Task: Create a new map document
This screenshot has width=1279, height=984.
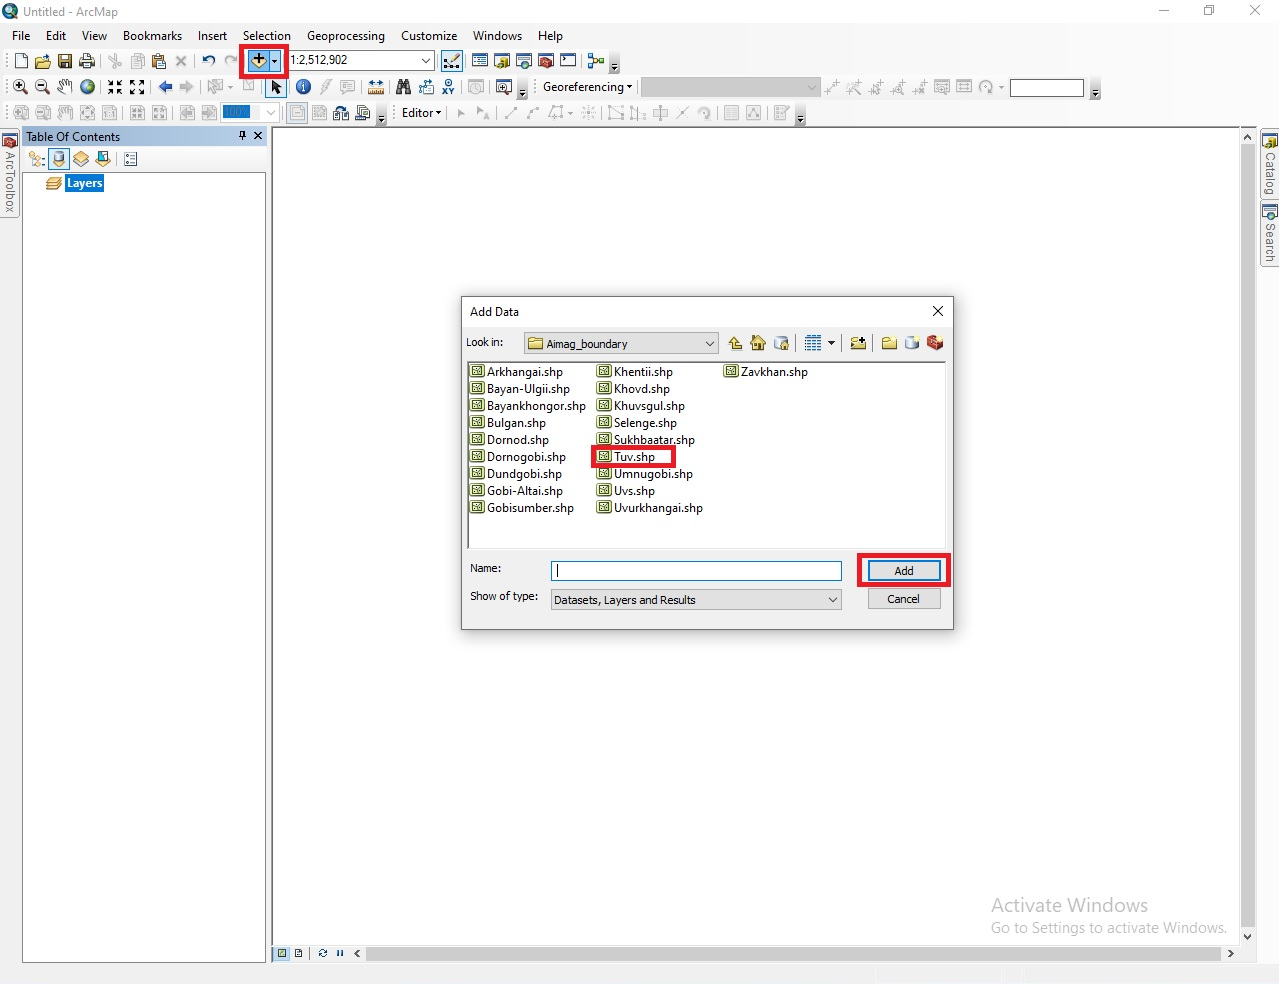Action: [x=21, y=61]
